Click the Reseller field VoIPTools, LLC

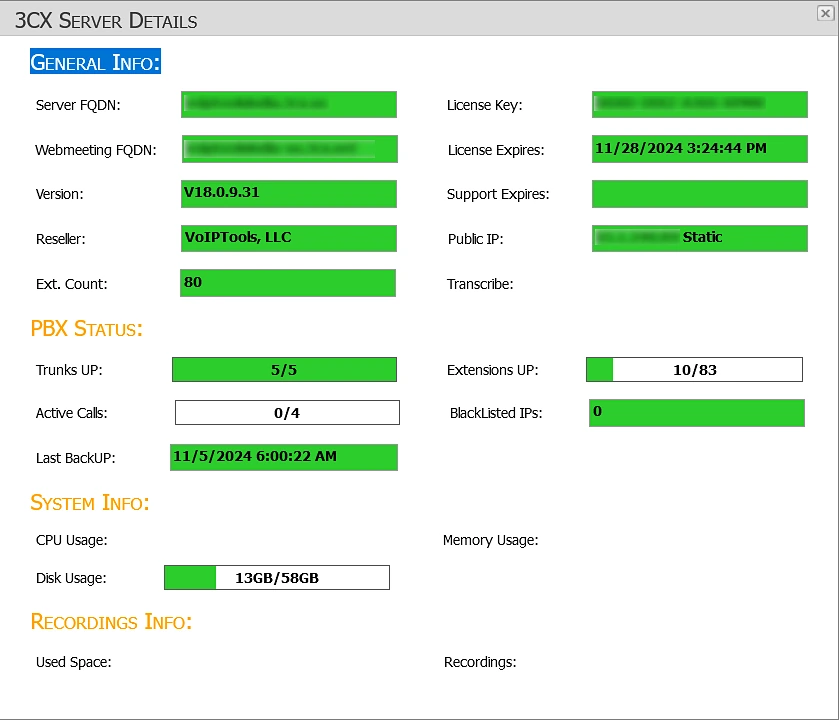click(x=289, y=238)
